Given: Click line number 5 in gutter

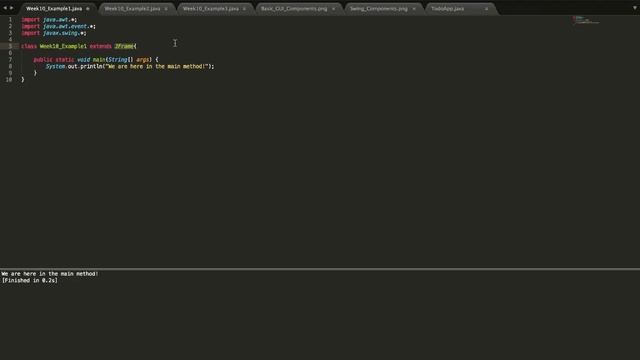Looking at the screenshot, I should click(x=10, y=46).
